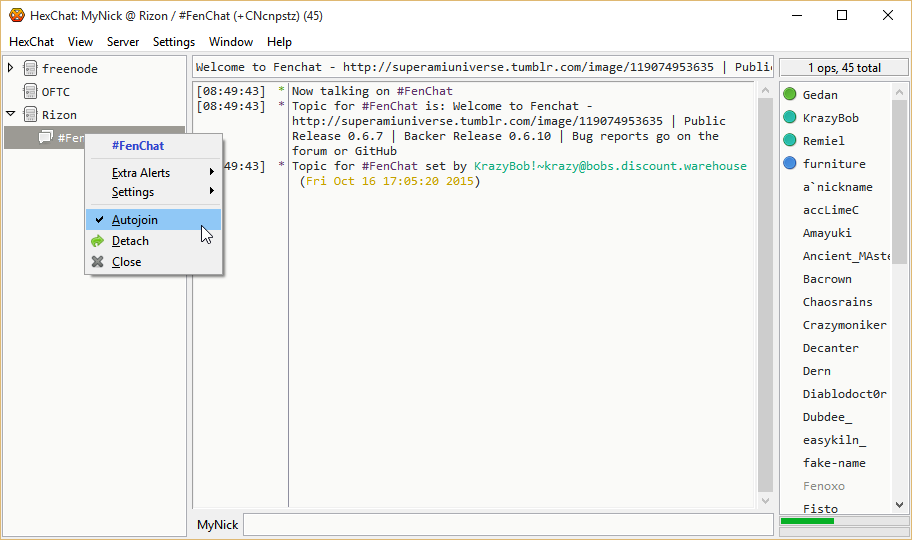Open the Settings menu in menu bar
This screenshot has width=912, height=540.
tap(174, 42)
